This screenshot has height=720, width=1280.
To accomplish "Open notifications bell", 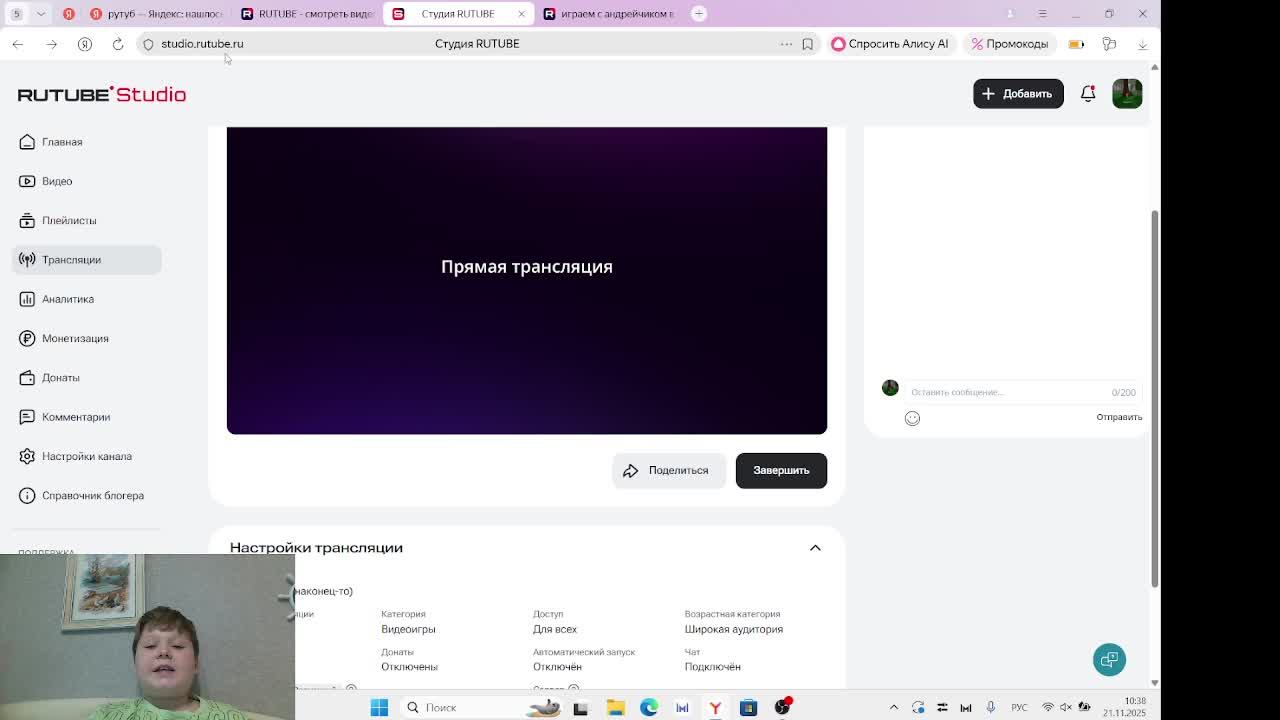I will 1088,93.
